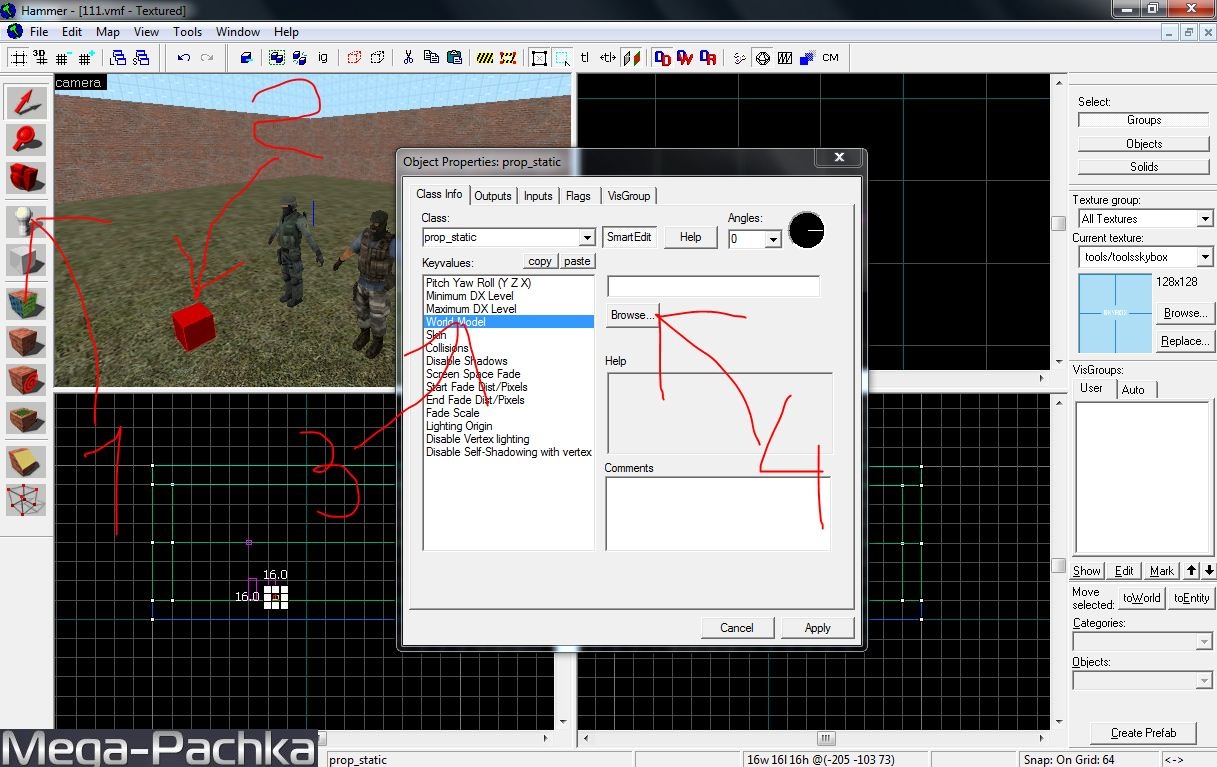Select the Block tool (white cube)
Image resolution: width=1217 pixels, height=767 pixels.
(27, 260)
